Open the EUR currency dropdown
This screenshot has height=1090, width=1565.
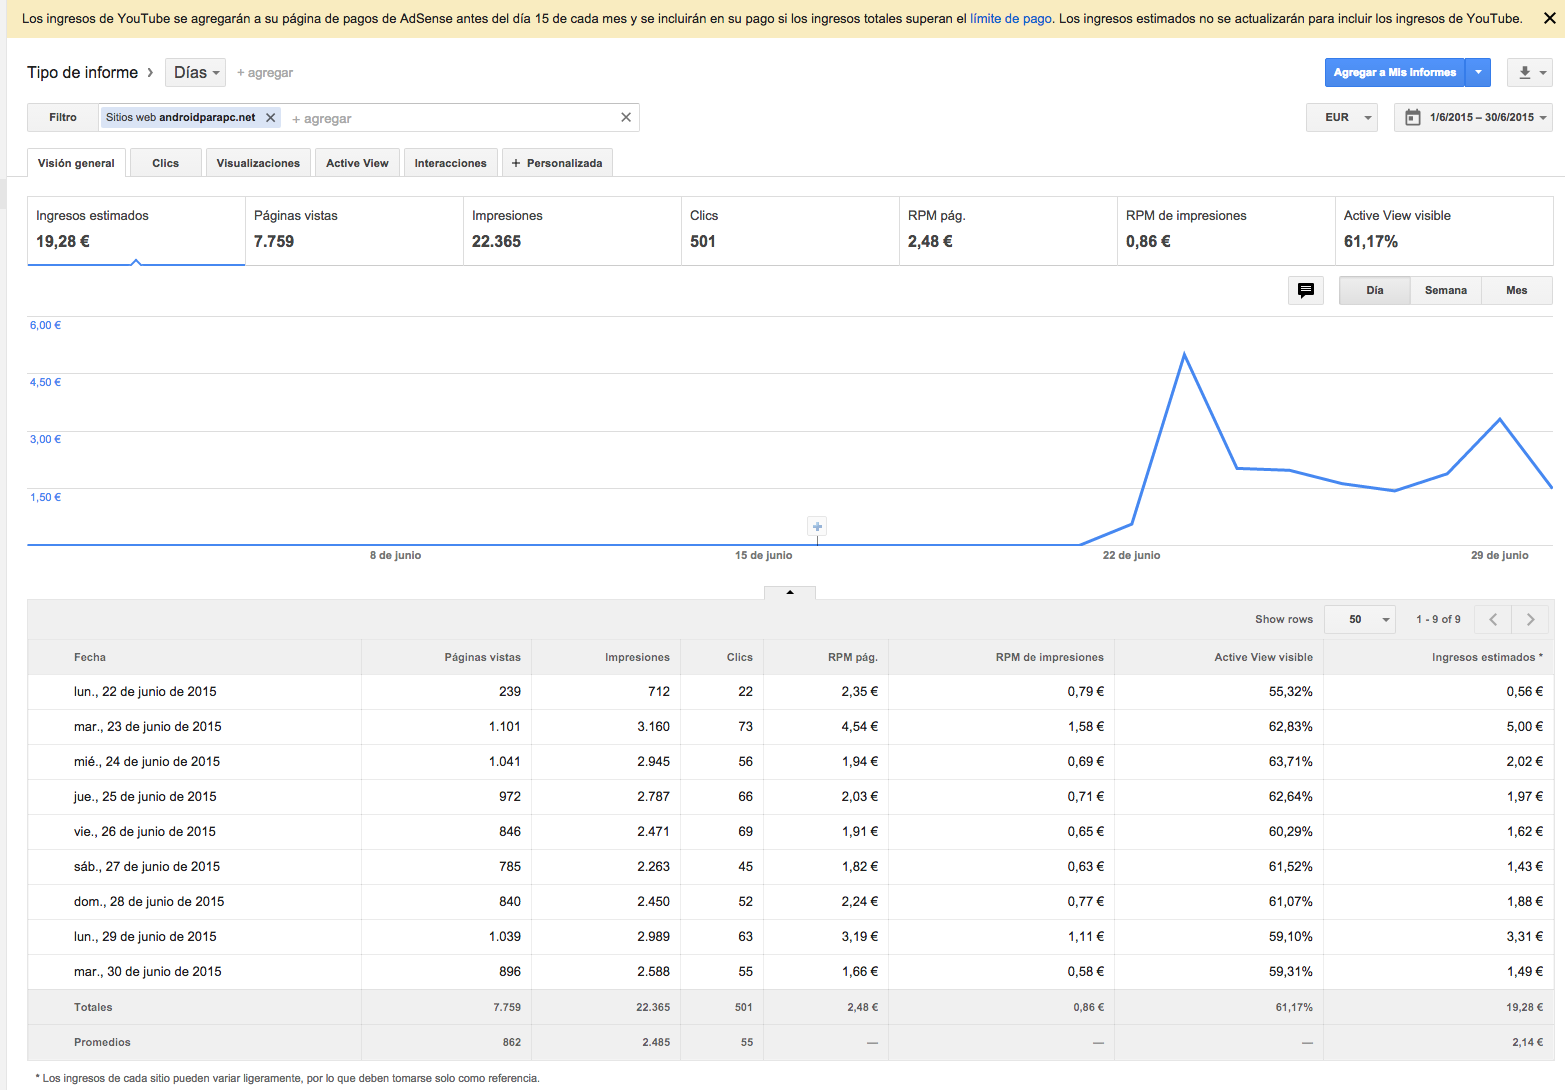tap(1342, 117)
